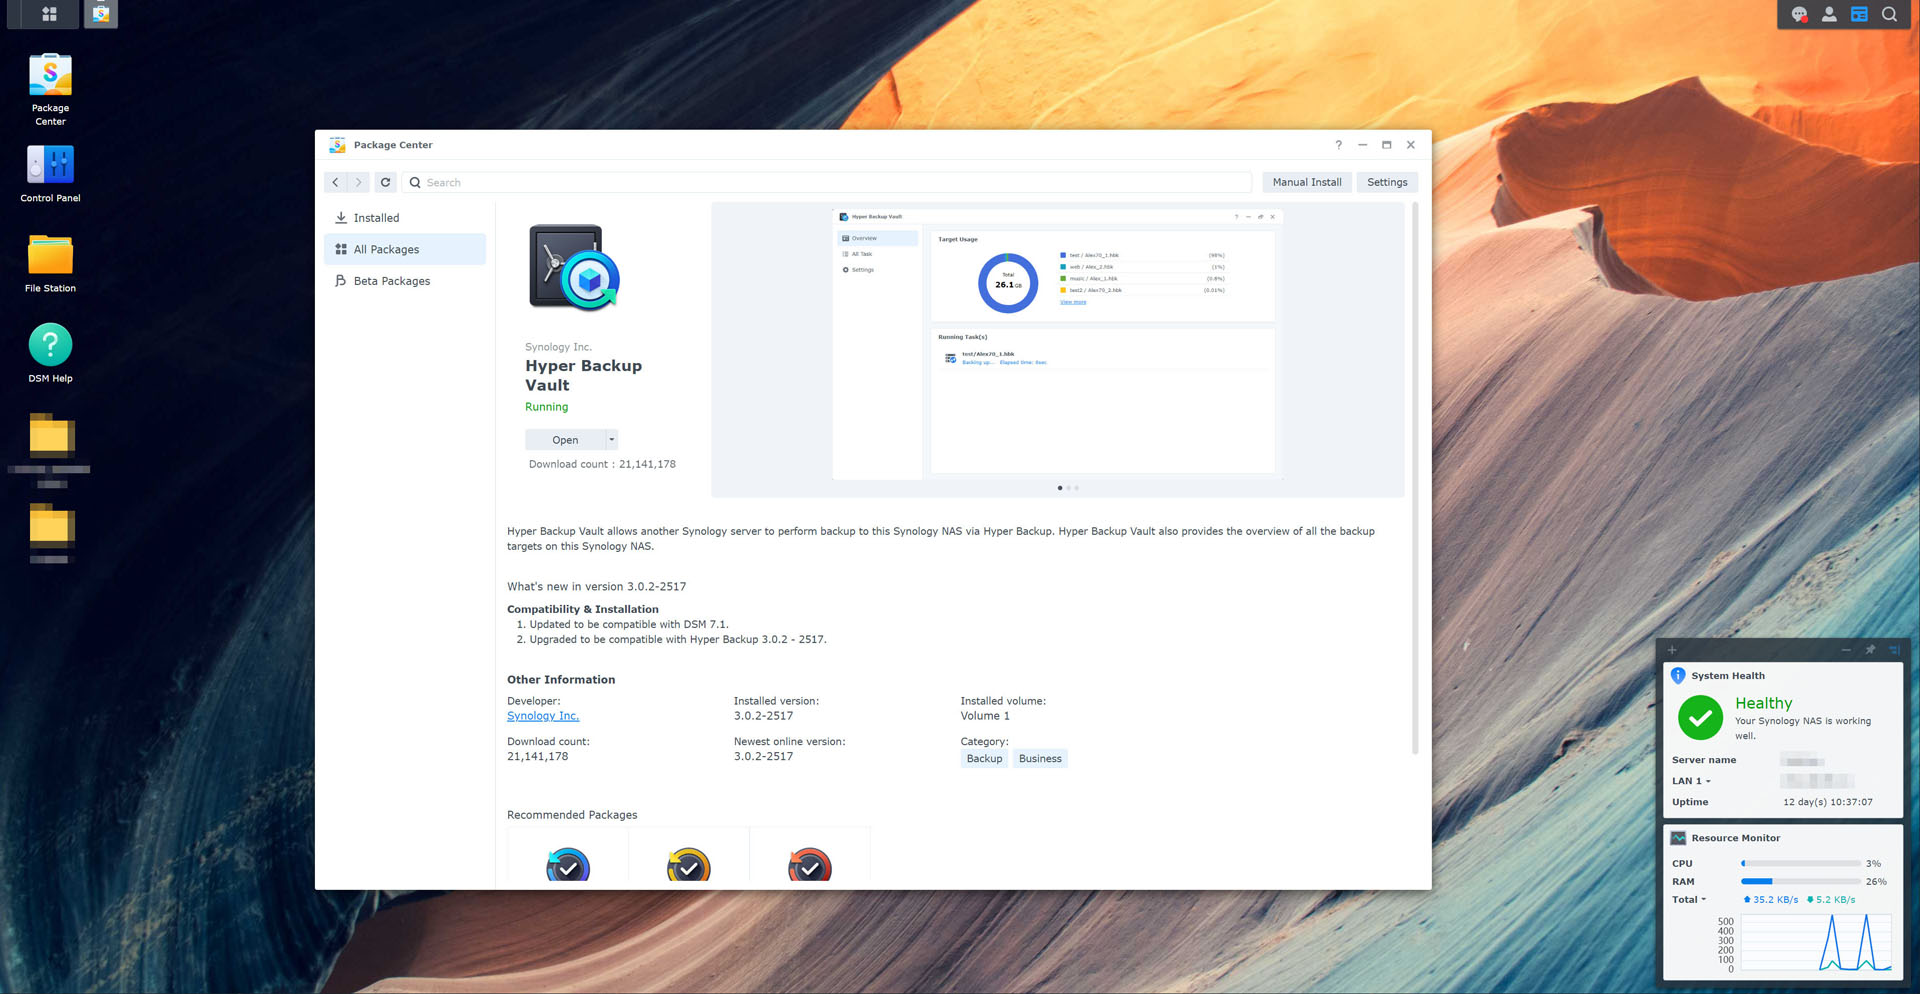Select Installed in the sidebar
The width and height of the screenshot is (1920, 994).
tap(405, 218)
